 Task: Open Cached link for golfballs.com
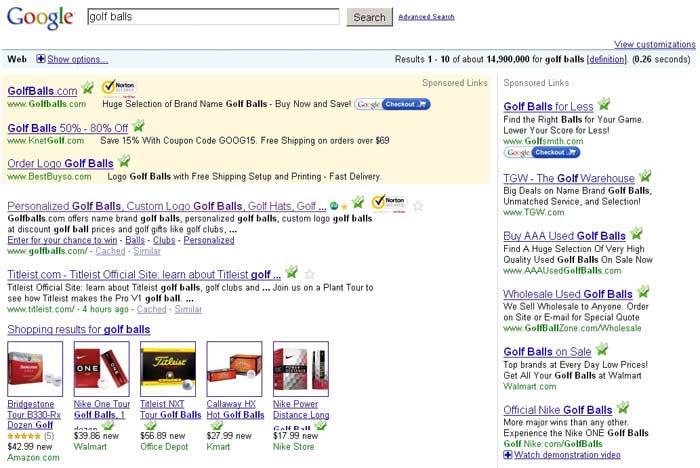(110, 251)
